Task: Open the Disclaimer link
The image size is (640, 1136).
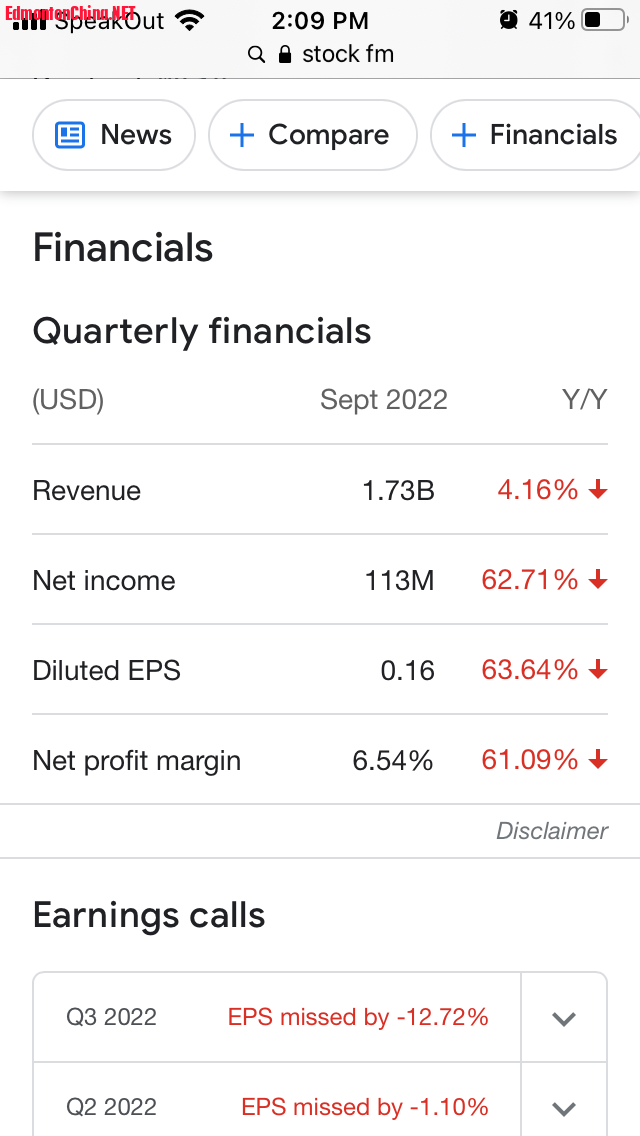Action: [x=552, y=831]
